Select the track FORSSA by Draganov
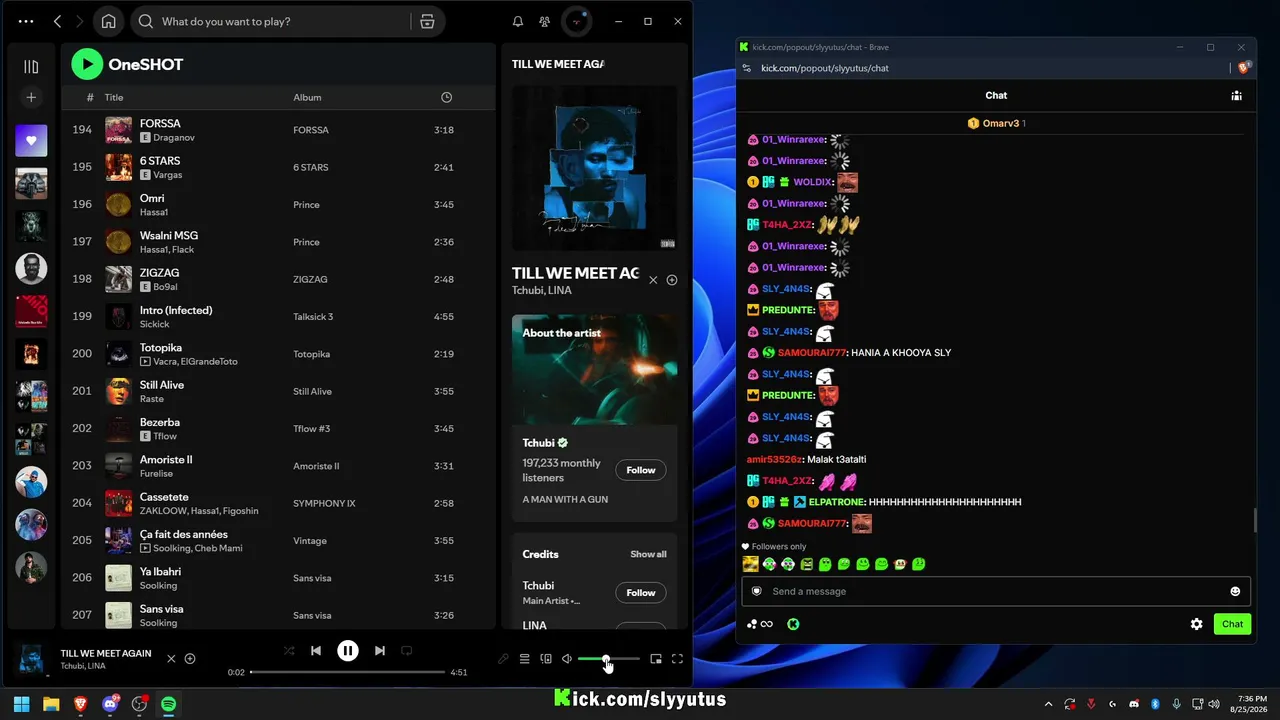 point(278,130)
